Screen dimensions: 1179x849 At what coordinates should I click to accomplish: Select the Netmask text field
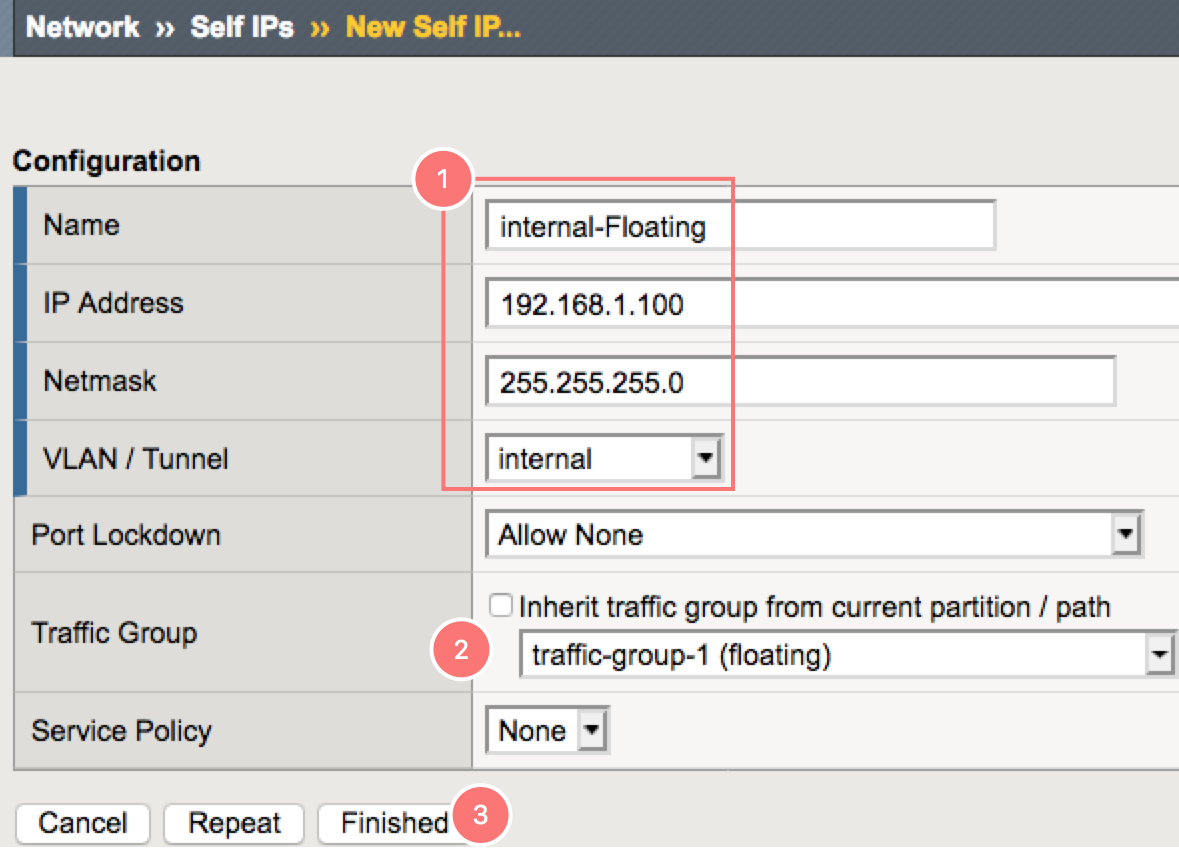[x=799, y=382]
